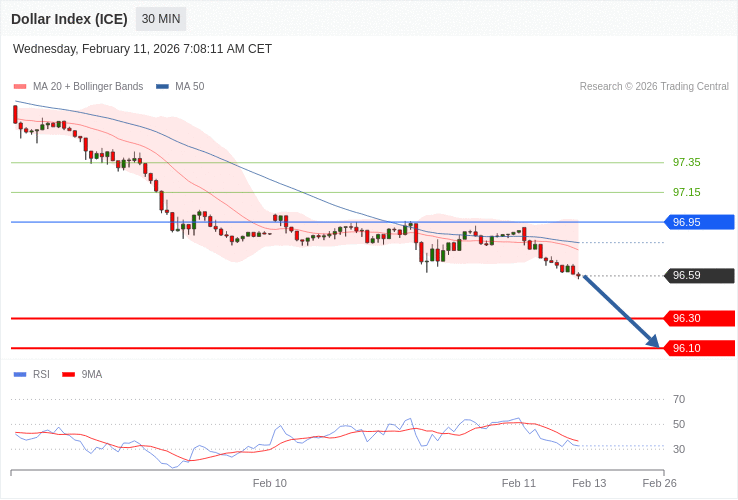
Task: Click the date line Wednesday, February 11, 2026
Action: [142, 49]
